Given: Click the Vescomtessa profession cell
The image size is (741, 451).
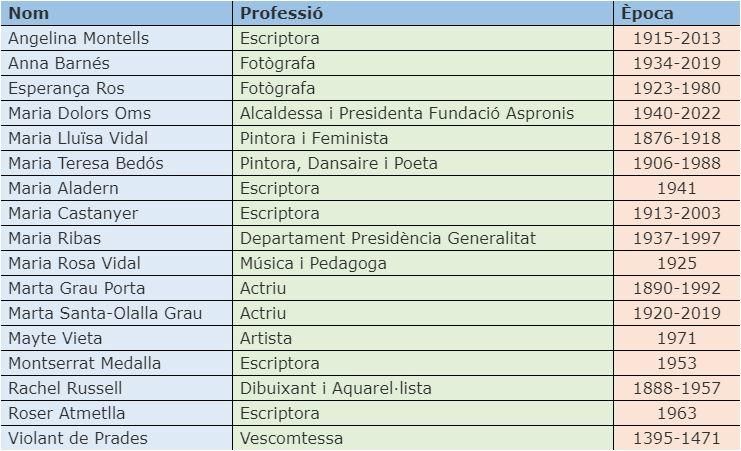Looking at the screenshot, I should click(x=423, y=438).
